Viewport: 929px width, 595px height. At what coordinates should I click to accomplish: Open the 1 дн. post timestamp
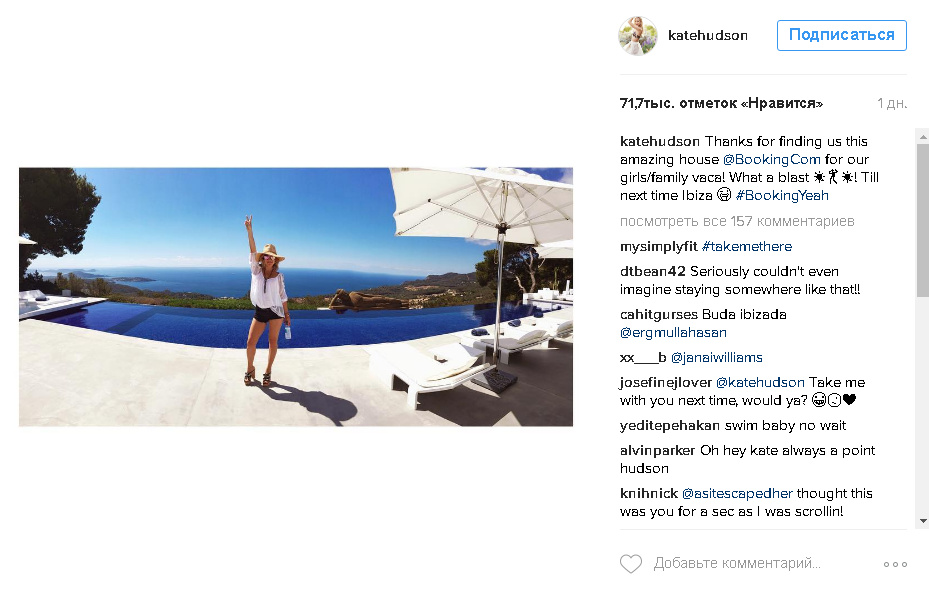pos(892,103)
